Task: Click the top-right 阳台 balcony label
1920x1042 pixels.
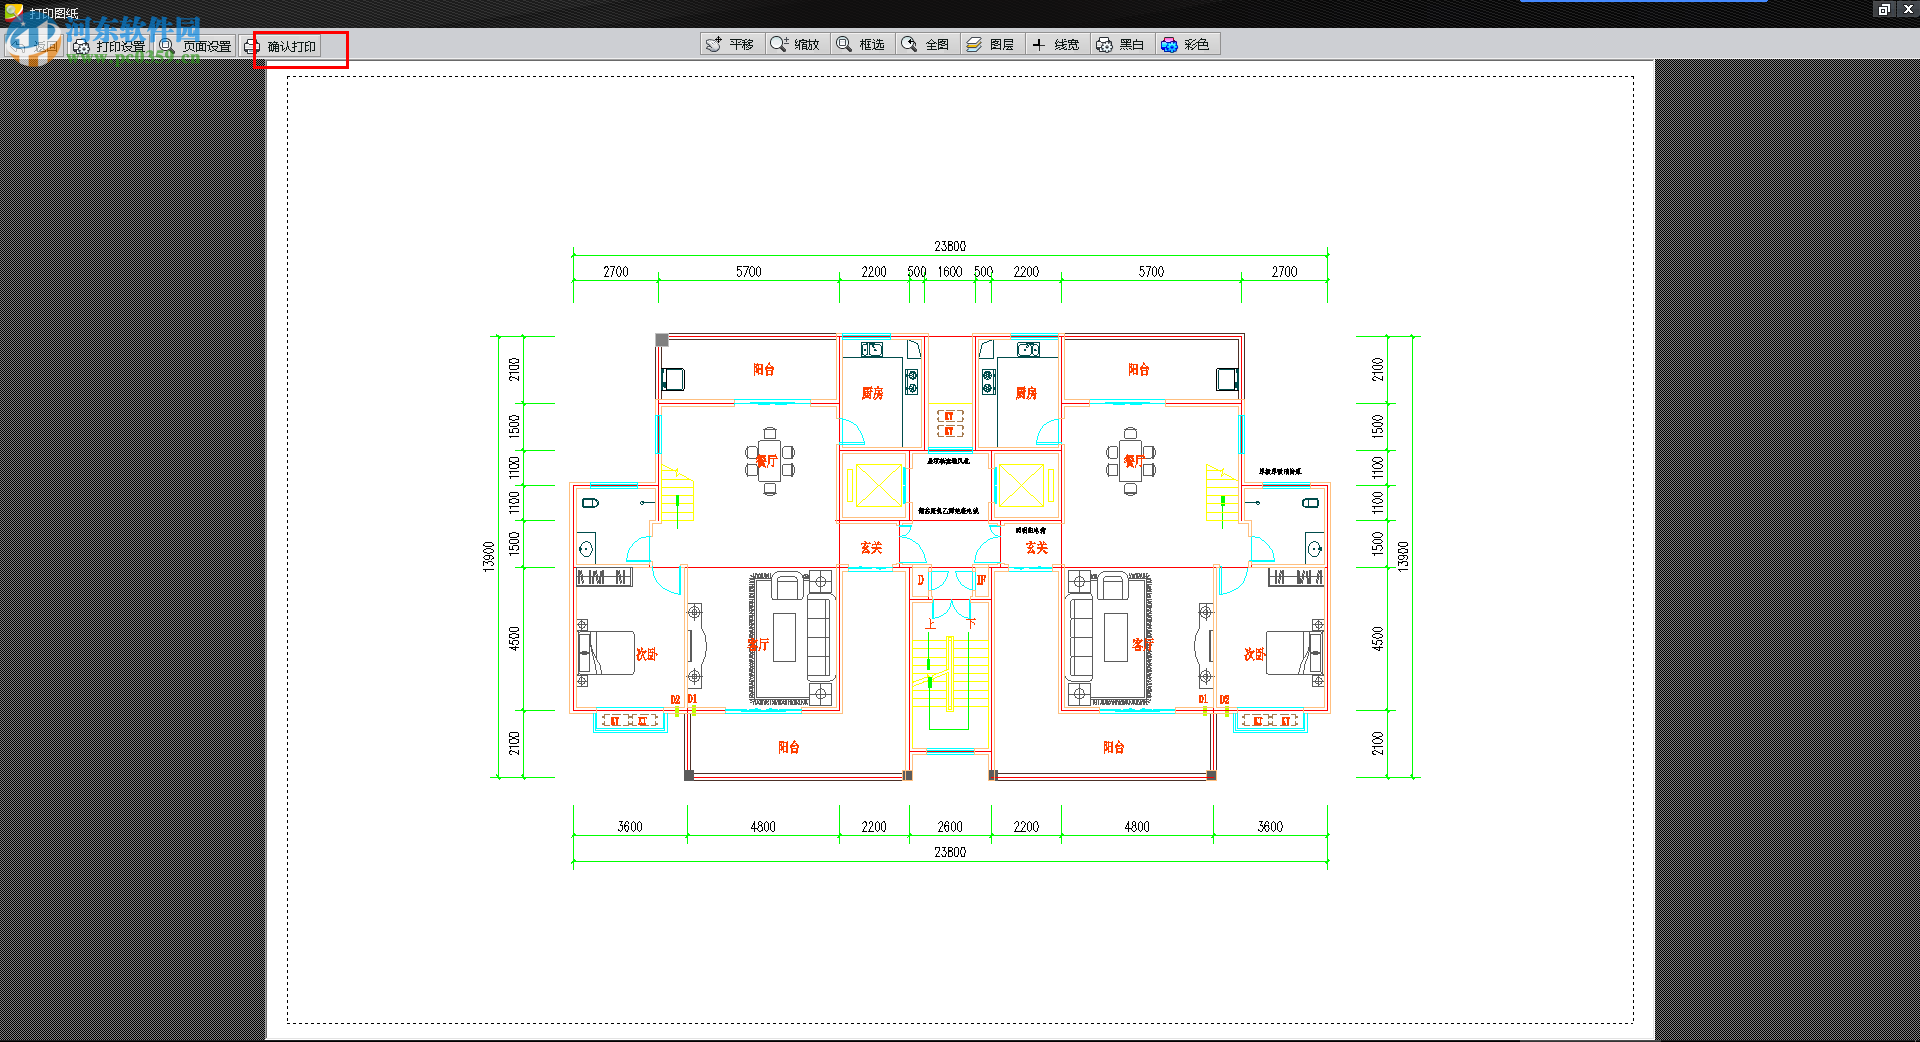Action: pos(1138,369)
